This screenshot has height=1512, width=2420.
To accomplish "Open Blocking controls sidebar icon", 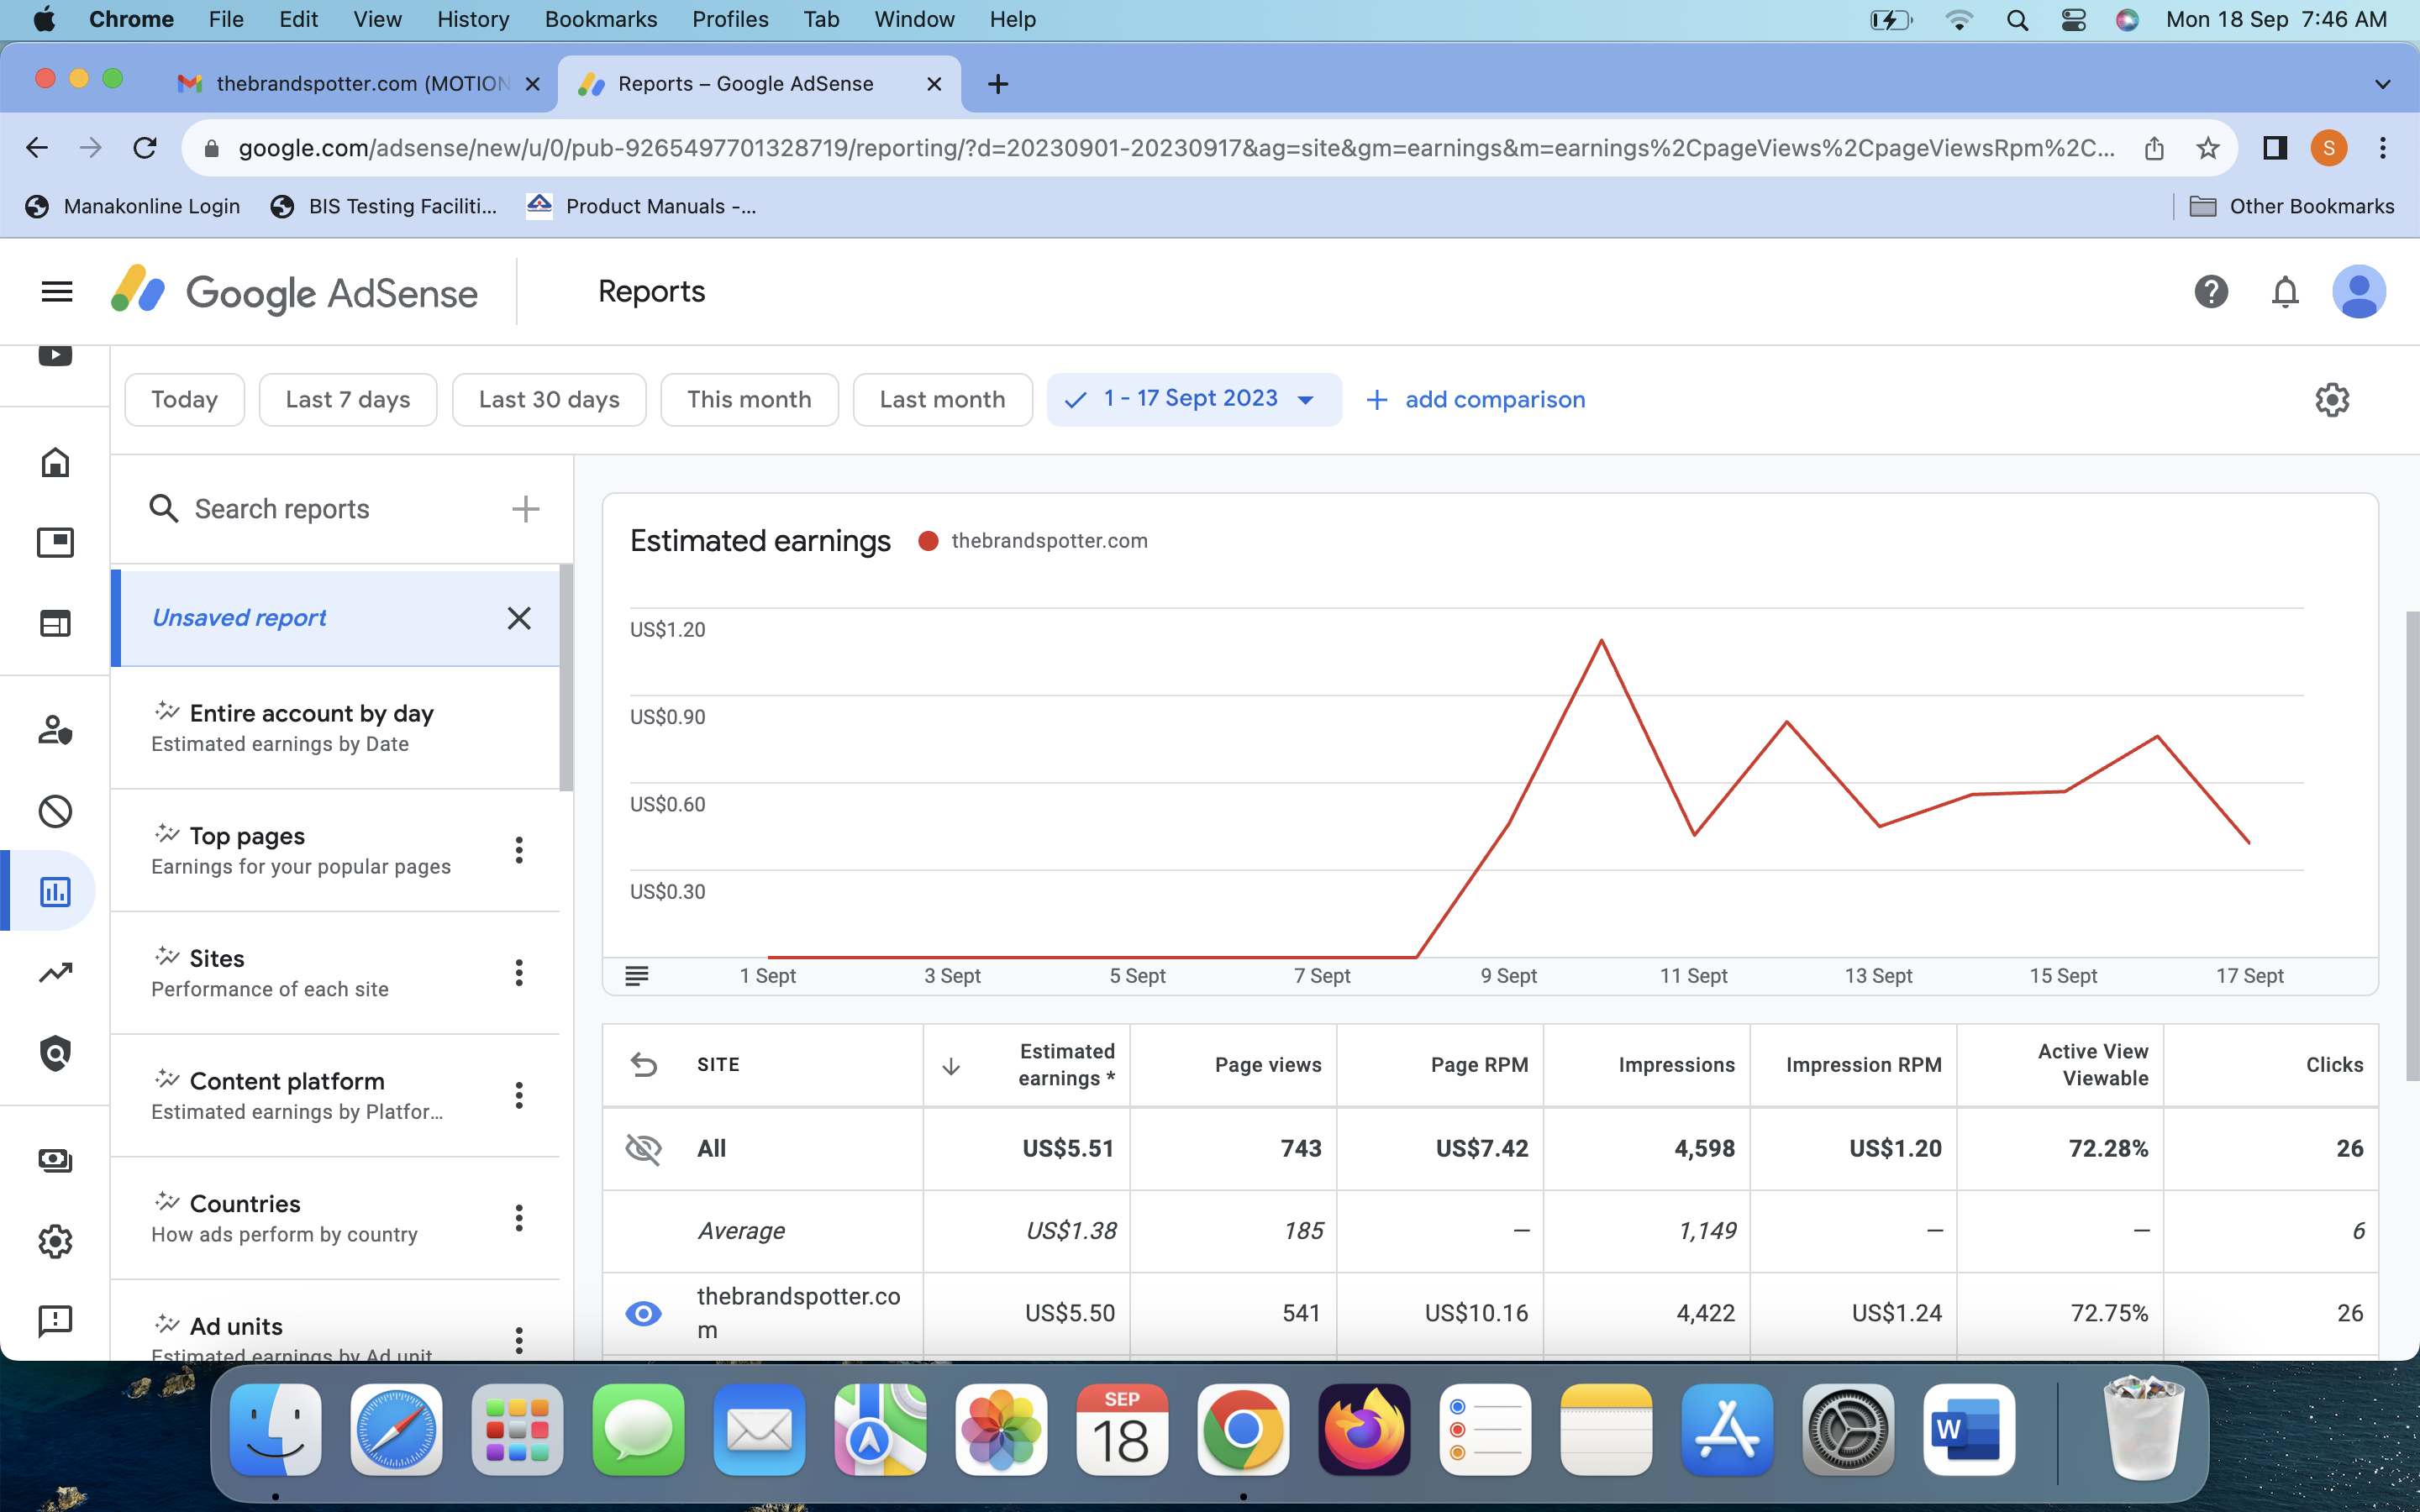I will pos(55,811).
